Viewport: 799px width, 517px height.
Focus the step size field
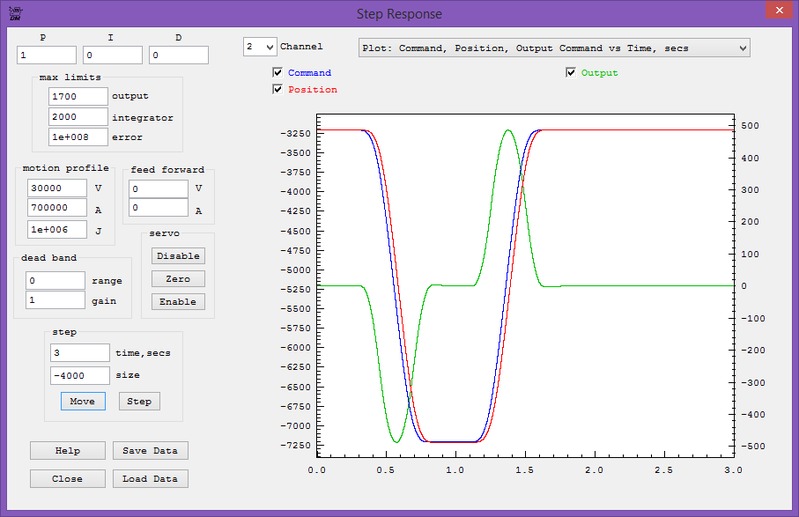tap(79, 375)
